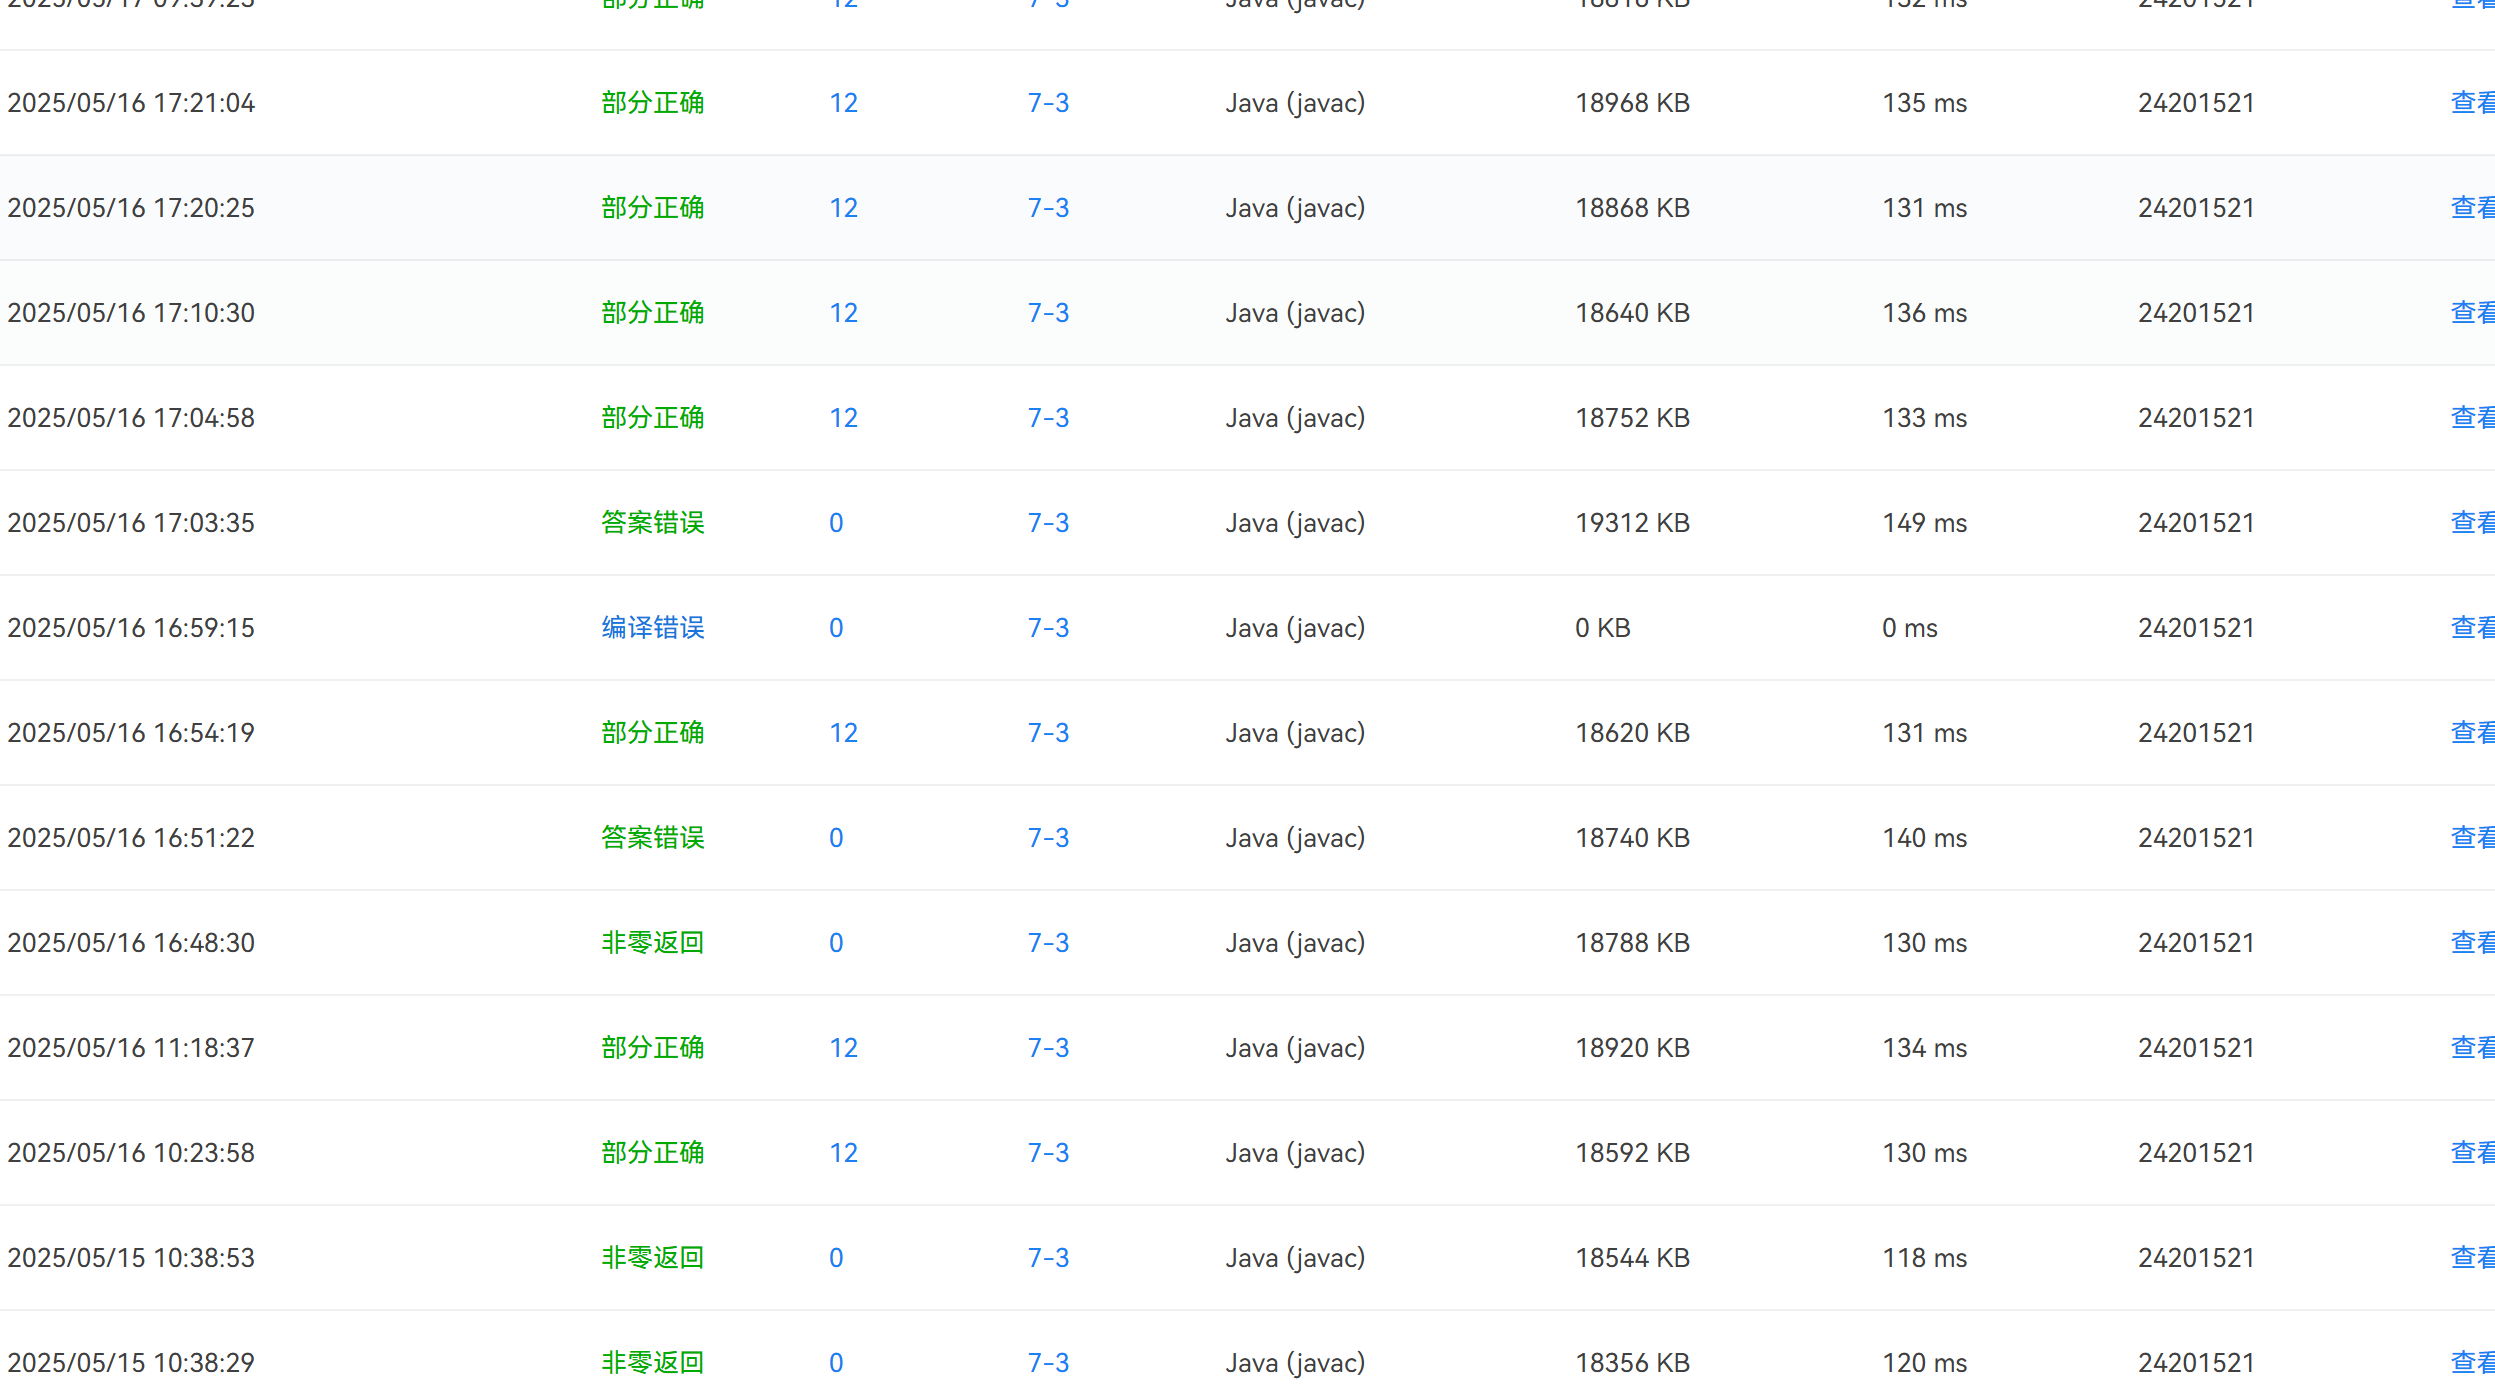Click problem 7-3 on the 10:23:58 row
Screen dimensions: 2495x1398
click(x=1048, y=1153)
